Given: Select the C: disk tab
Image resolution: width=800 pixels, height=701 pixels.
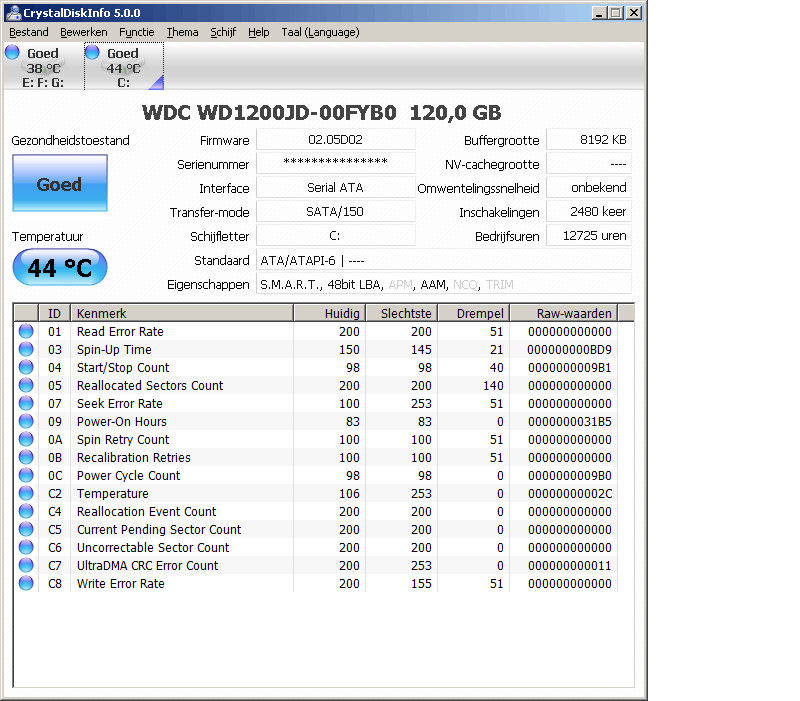Looking at the screenshot, I should (x=124, y=67).
